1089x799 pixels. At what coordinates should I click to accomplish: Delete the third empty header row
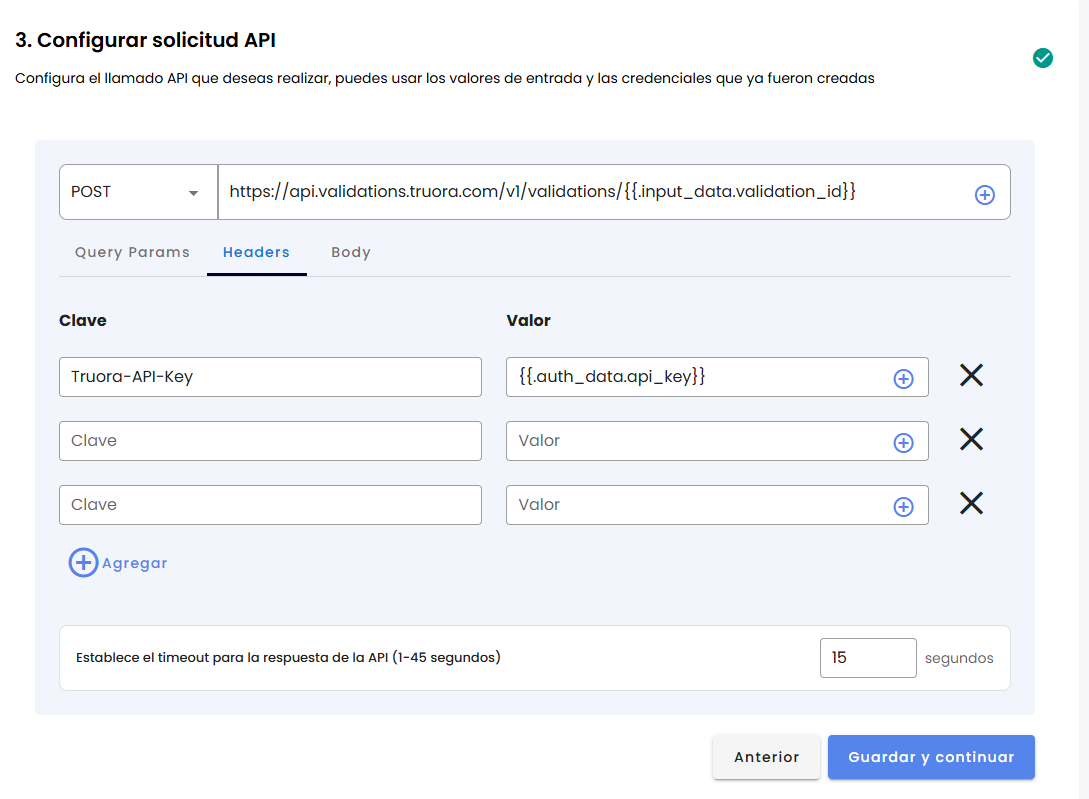click(971, 504)
